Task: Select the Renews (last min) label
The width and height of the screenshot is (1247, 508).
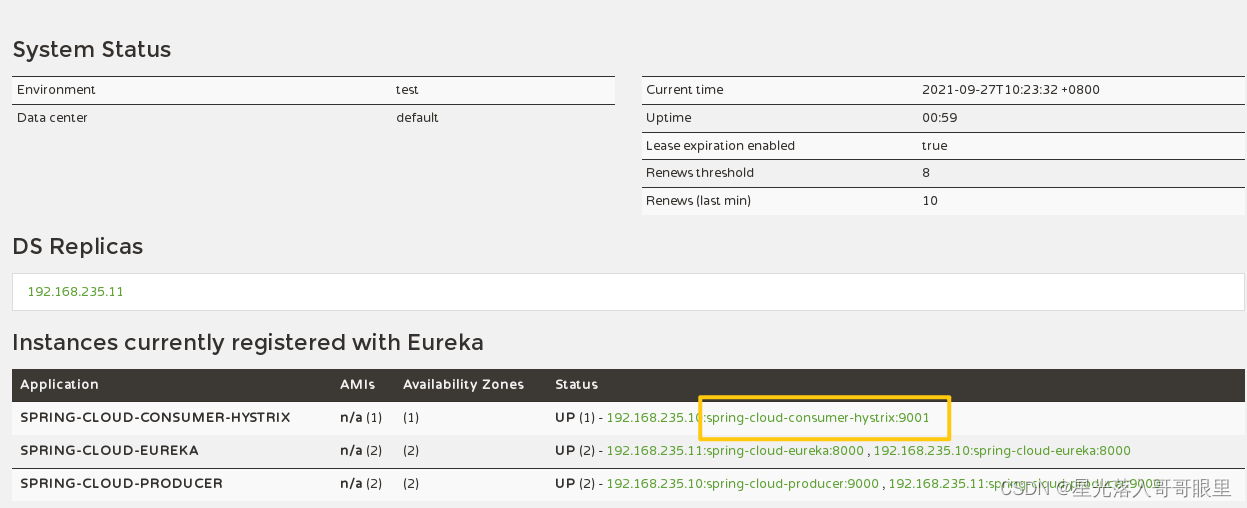Action: (x=698, y=201)
